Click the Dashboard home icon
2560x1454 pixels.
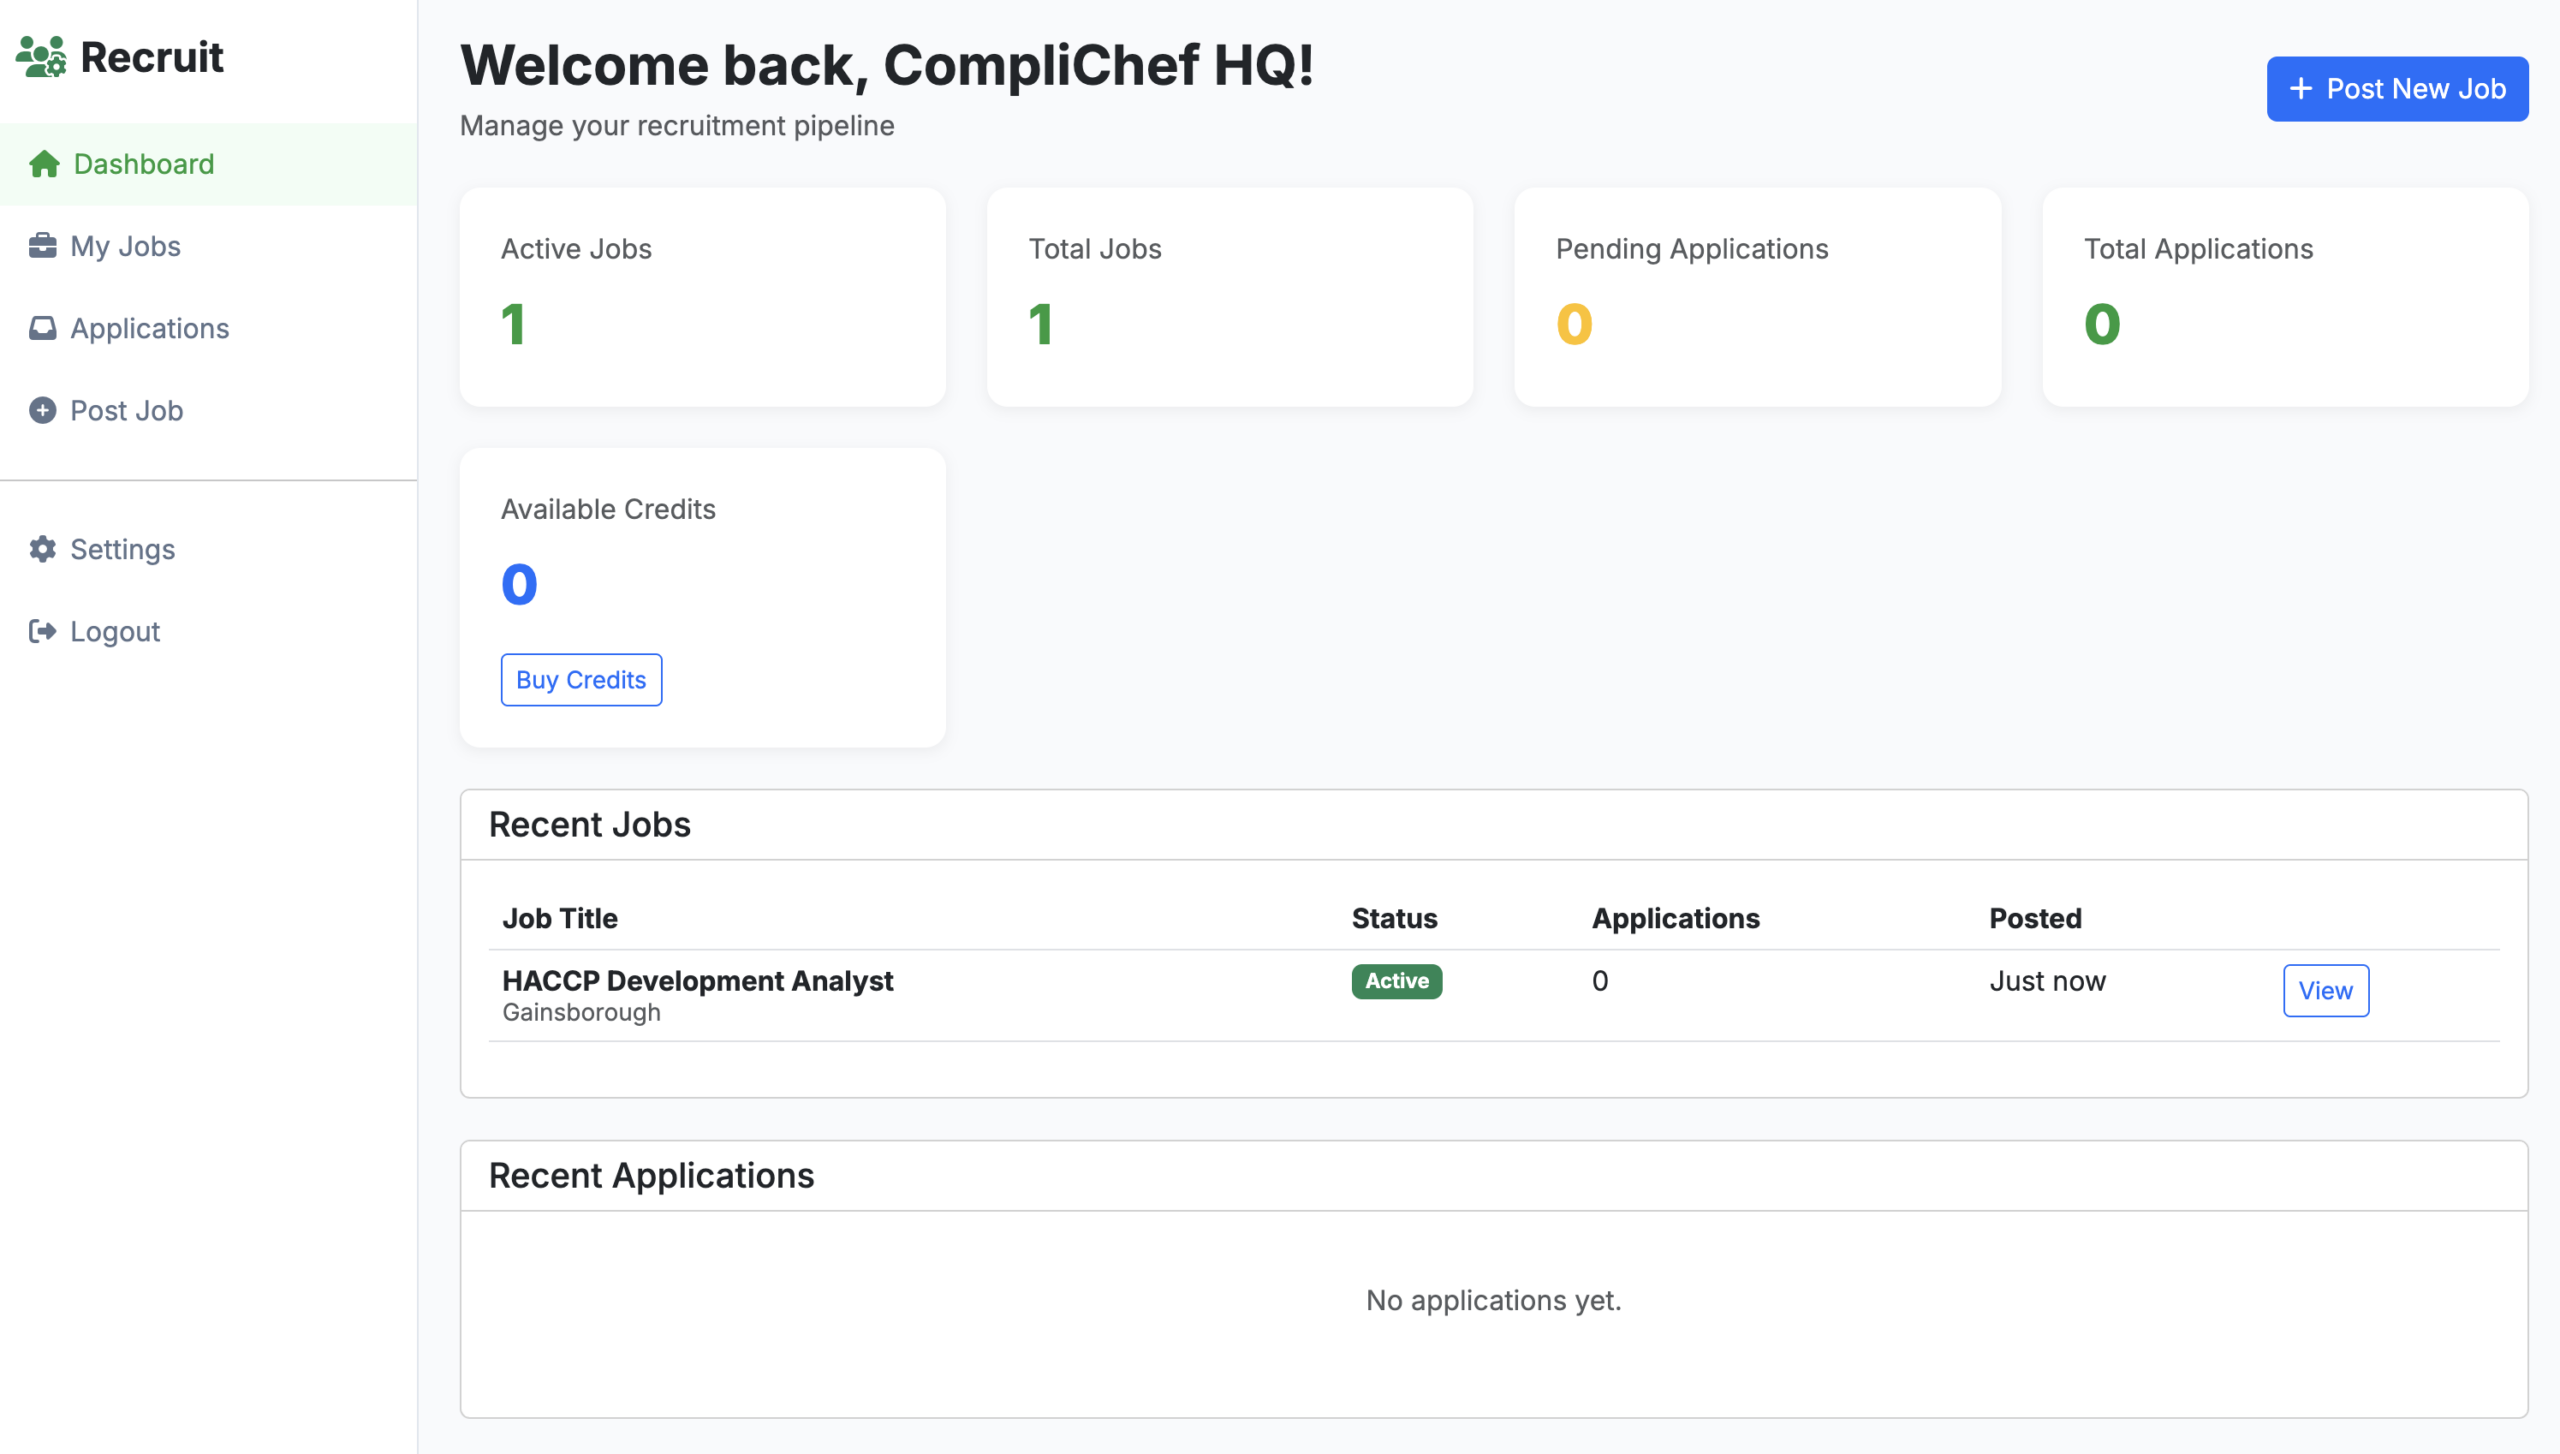[x=44, y=164]
